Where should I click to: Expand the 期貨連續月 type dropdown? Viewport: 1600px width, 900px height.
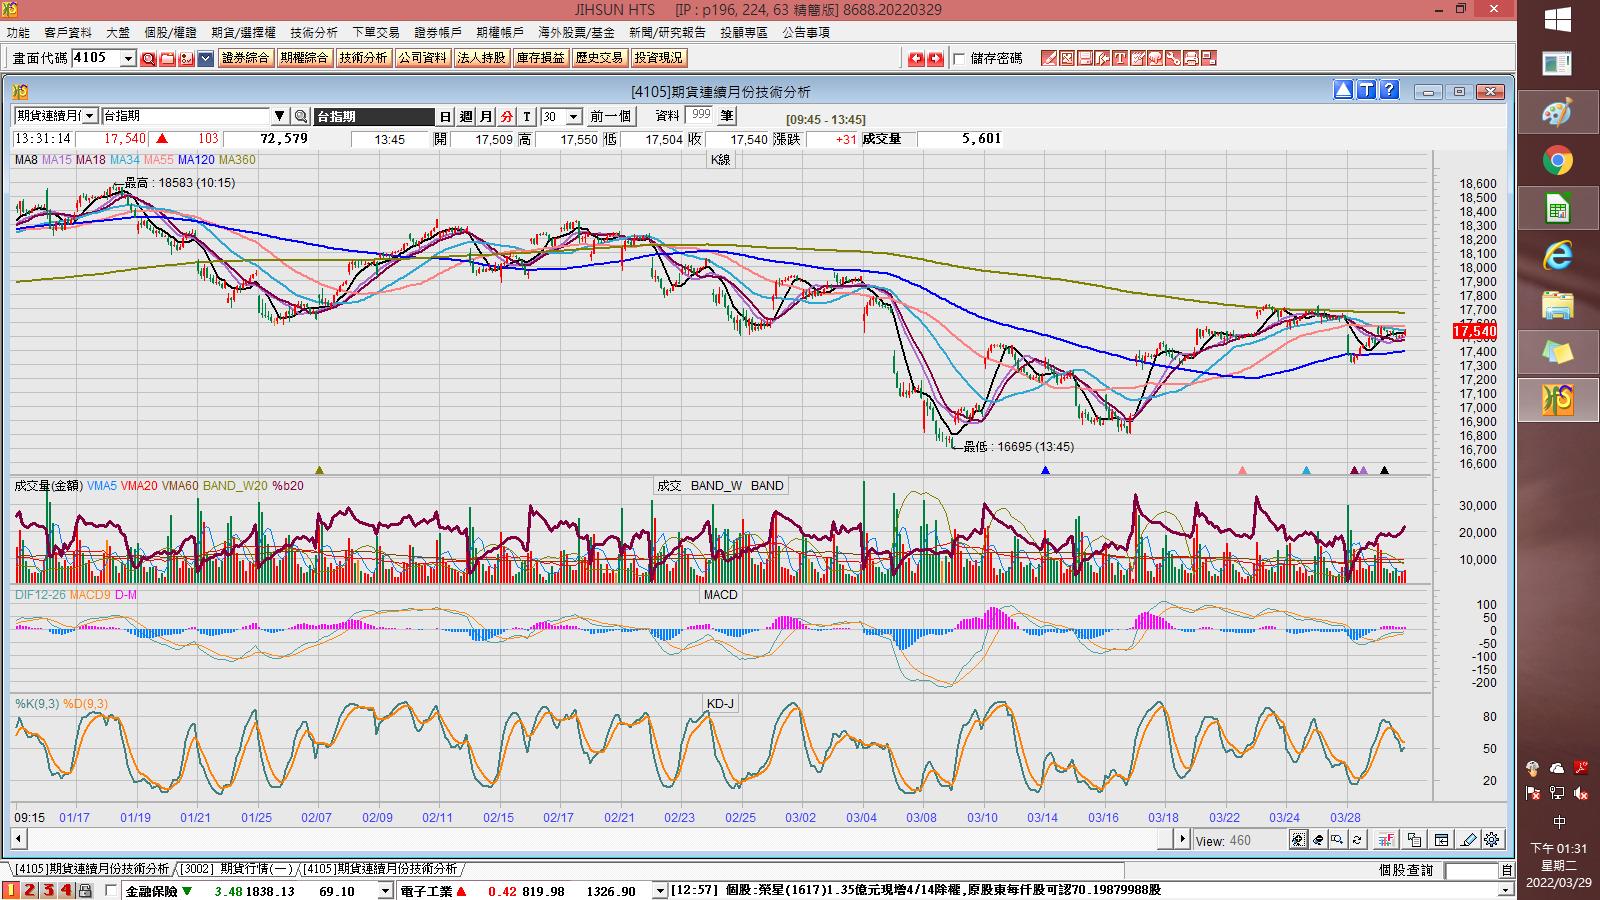pos(90,117)
